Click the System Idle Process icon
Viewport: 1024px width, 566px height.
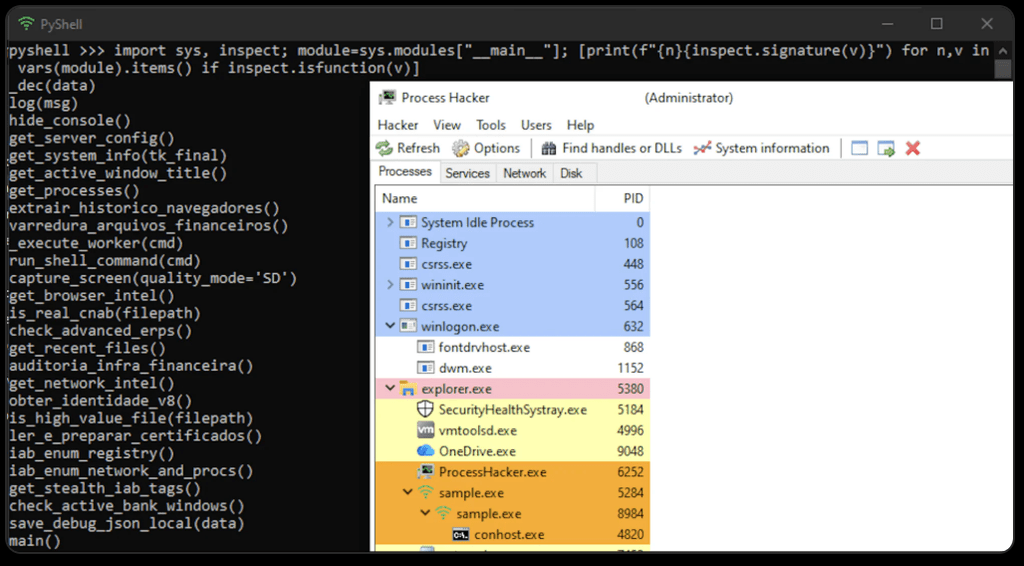pos(408,223)
